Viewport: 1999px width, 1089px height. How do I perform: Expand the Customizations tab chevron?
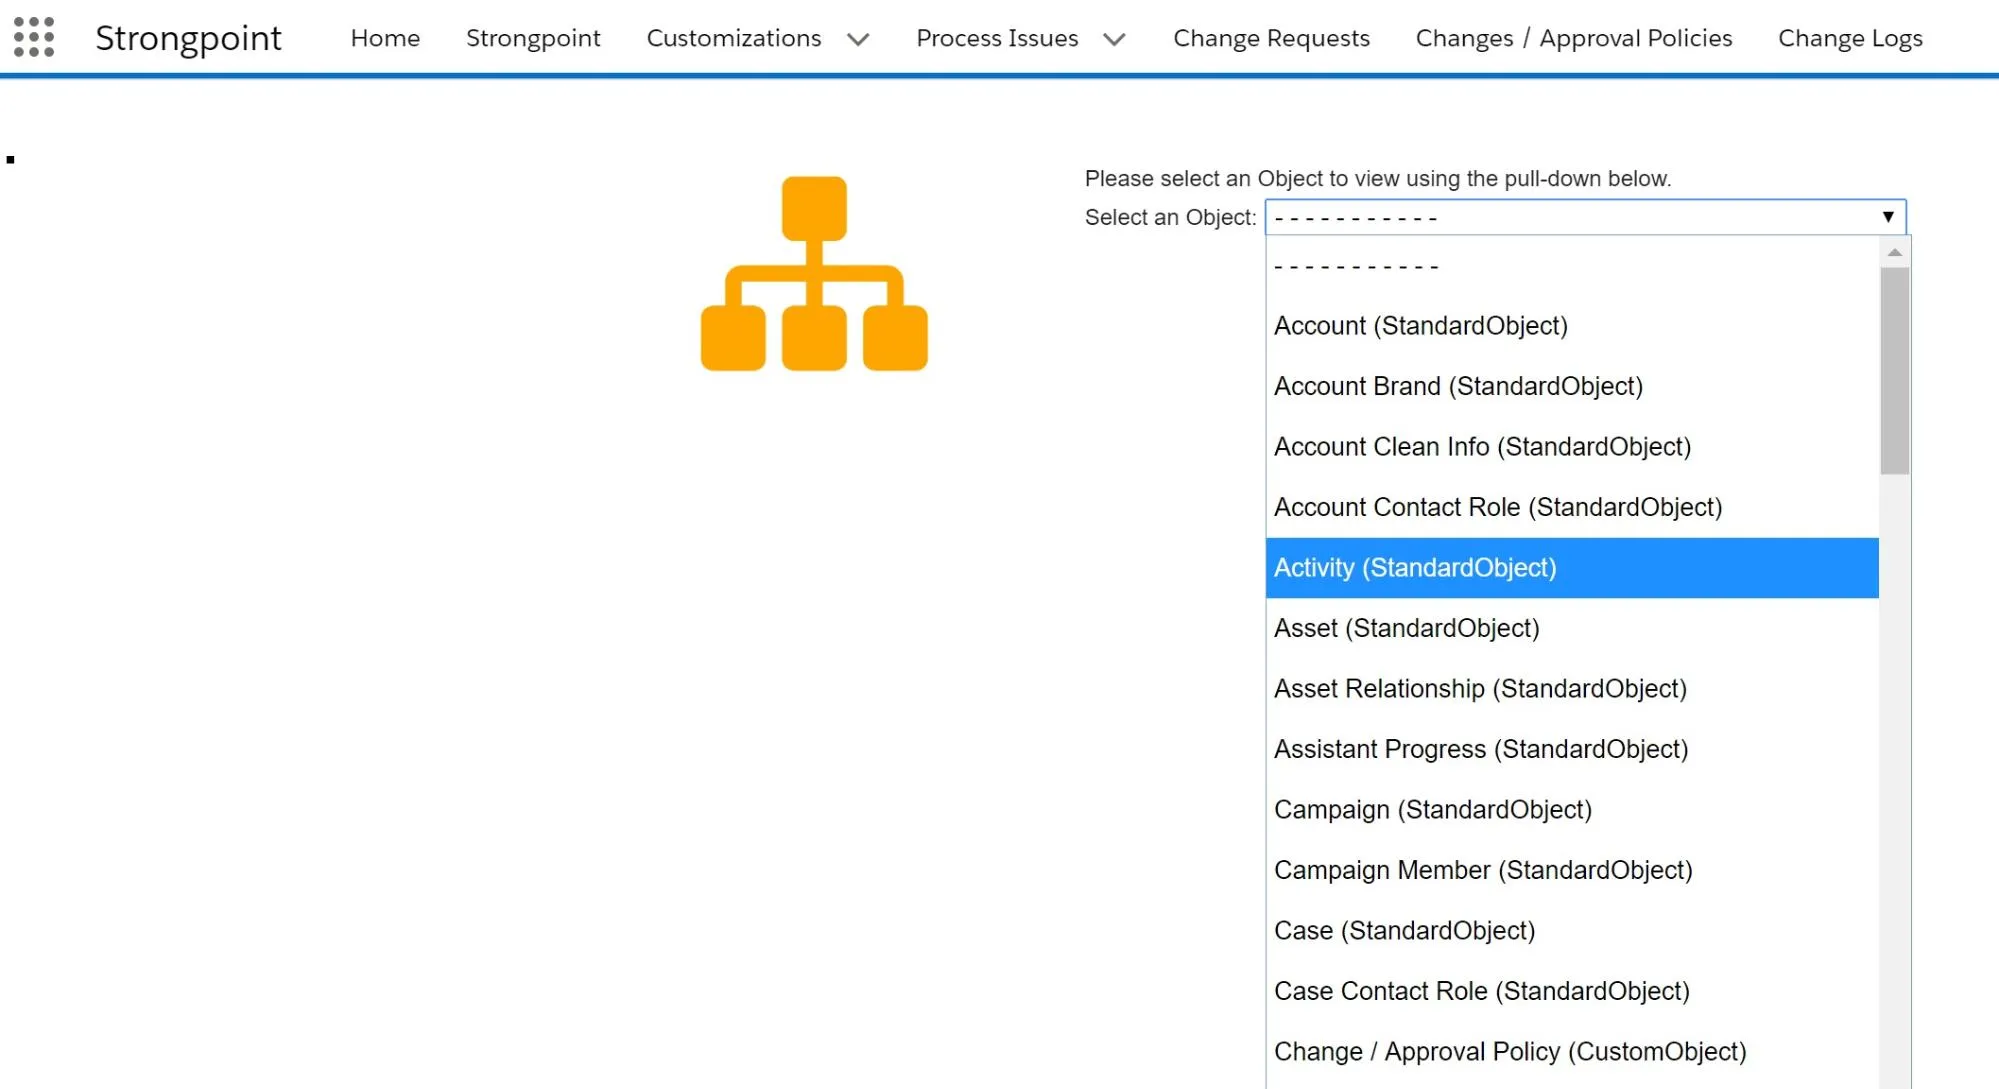(x=858, y=39)
